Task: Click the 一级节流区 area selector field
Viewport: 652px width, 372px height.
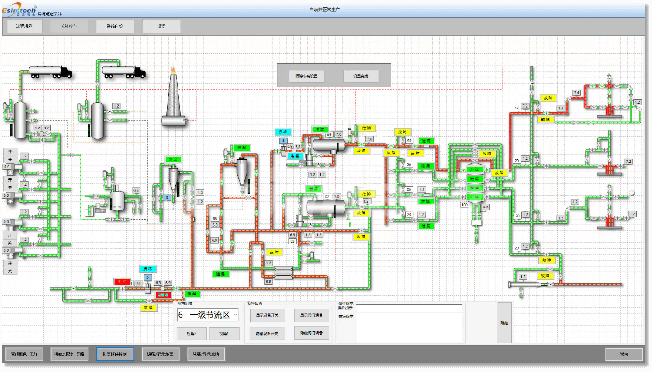Action: pos(207,315)
